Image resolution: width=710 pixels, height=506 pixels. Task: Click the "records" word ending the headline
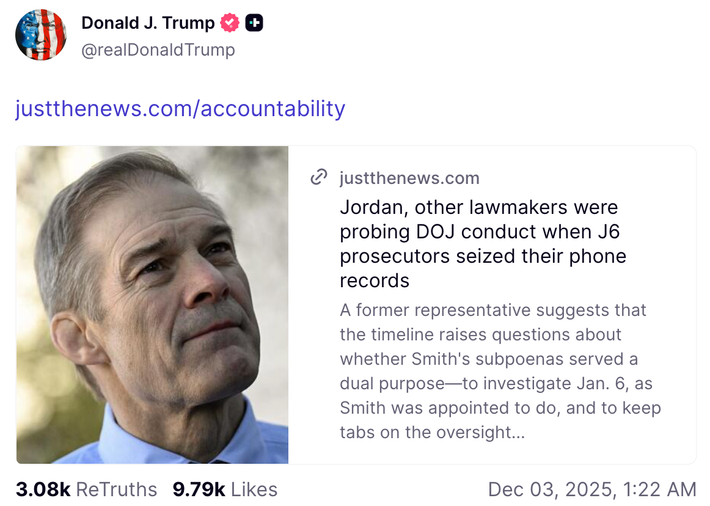(375, 281)
